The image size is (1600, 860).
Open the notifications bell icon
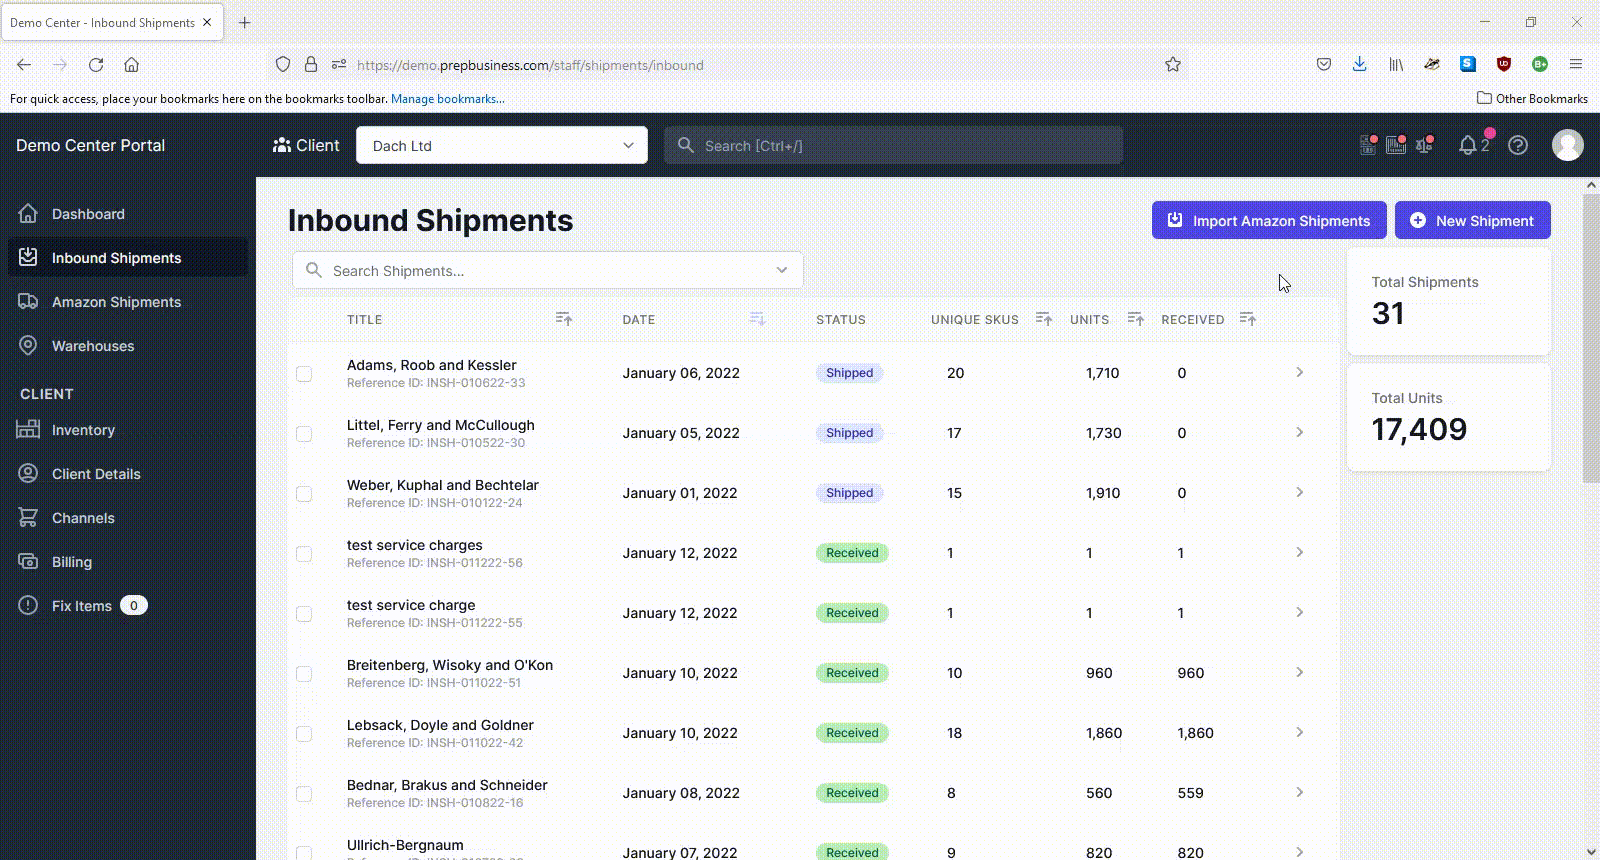click(1468, 145)
